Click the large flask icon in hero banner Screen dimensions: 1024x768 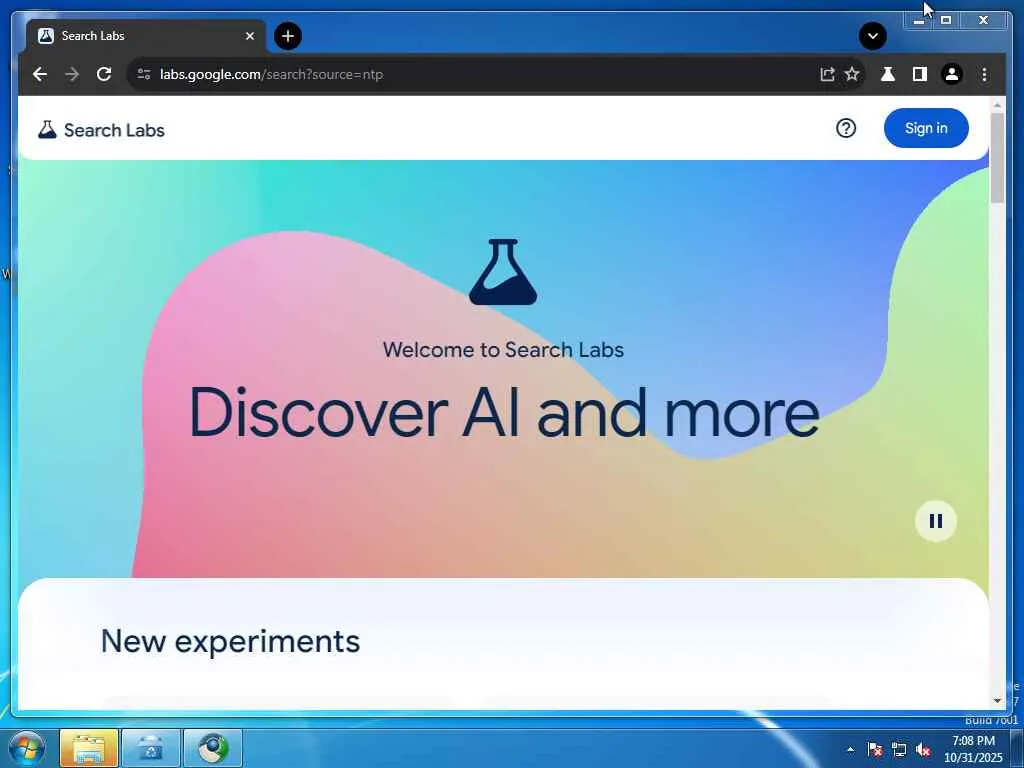[503, 272]
